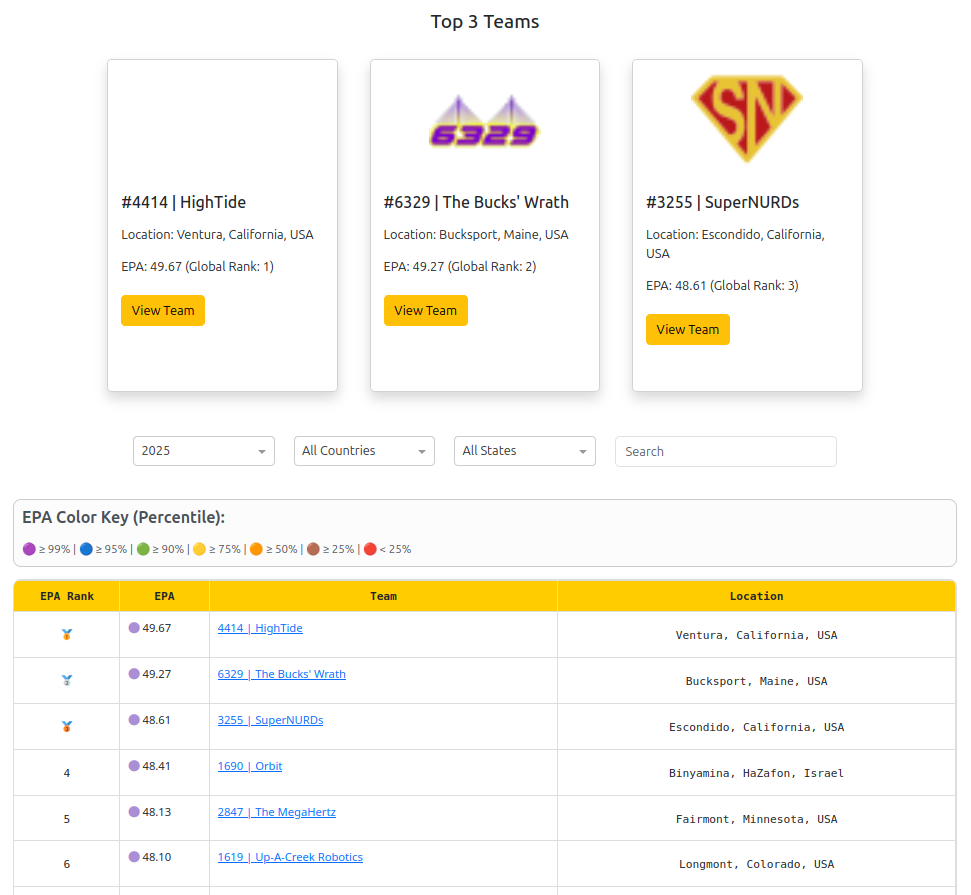Open the All States filter dropdown
Viewport: 971px width, 895px height.
[x=524, y=451]
